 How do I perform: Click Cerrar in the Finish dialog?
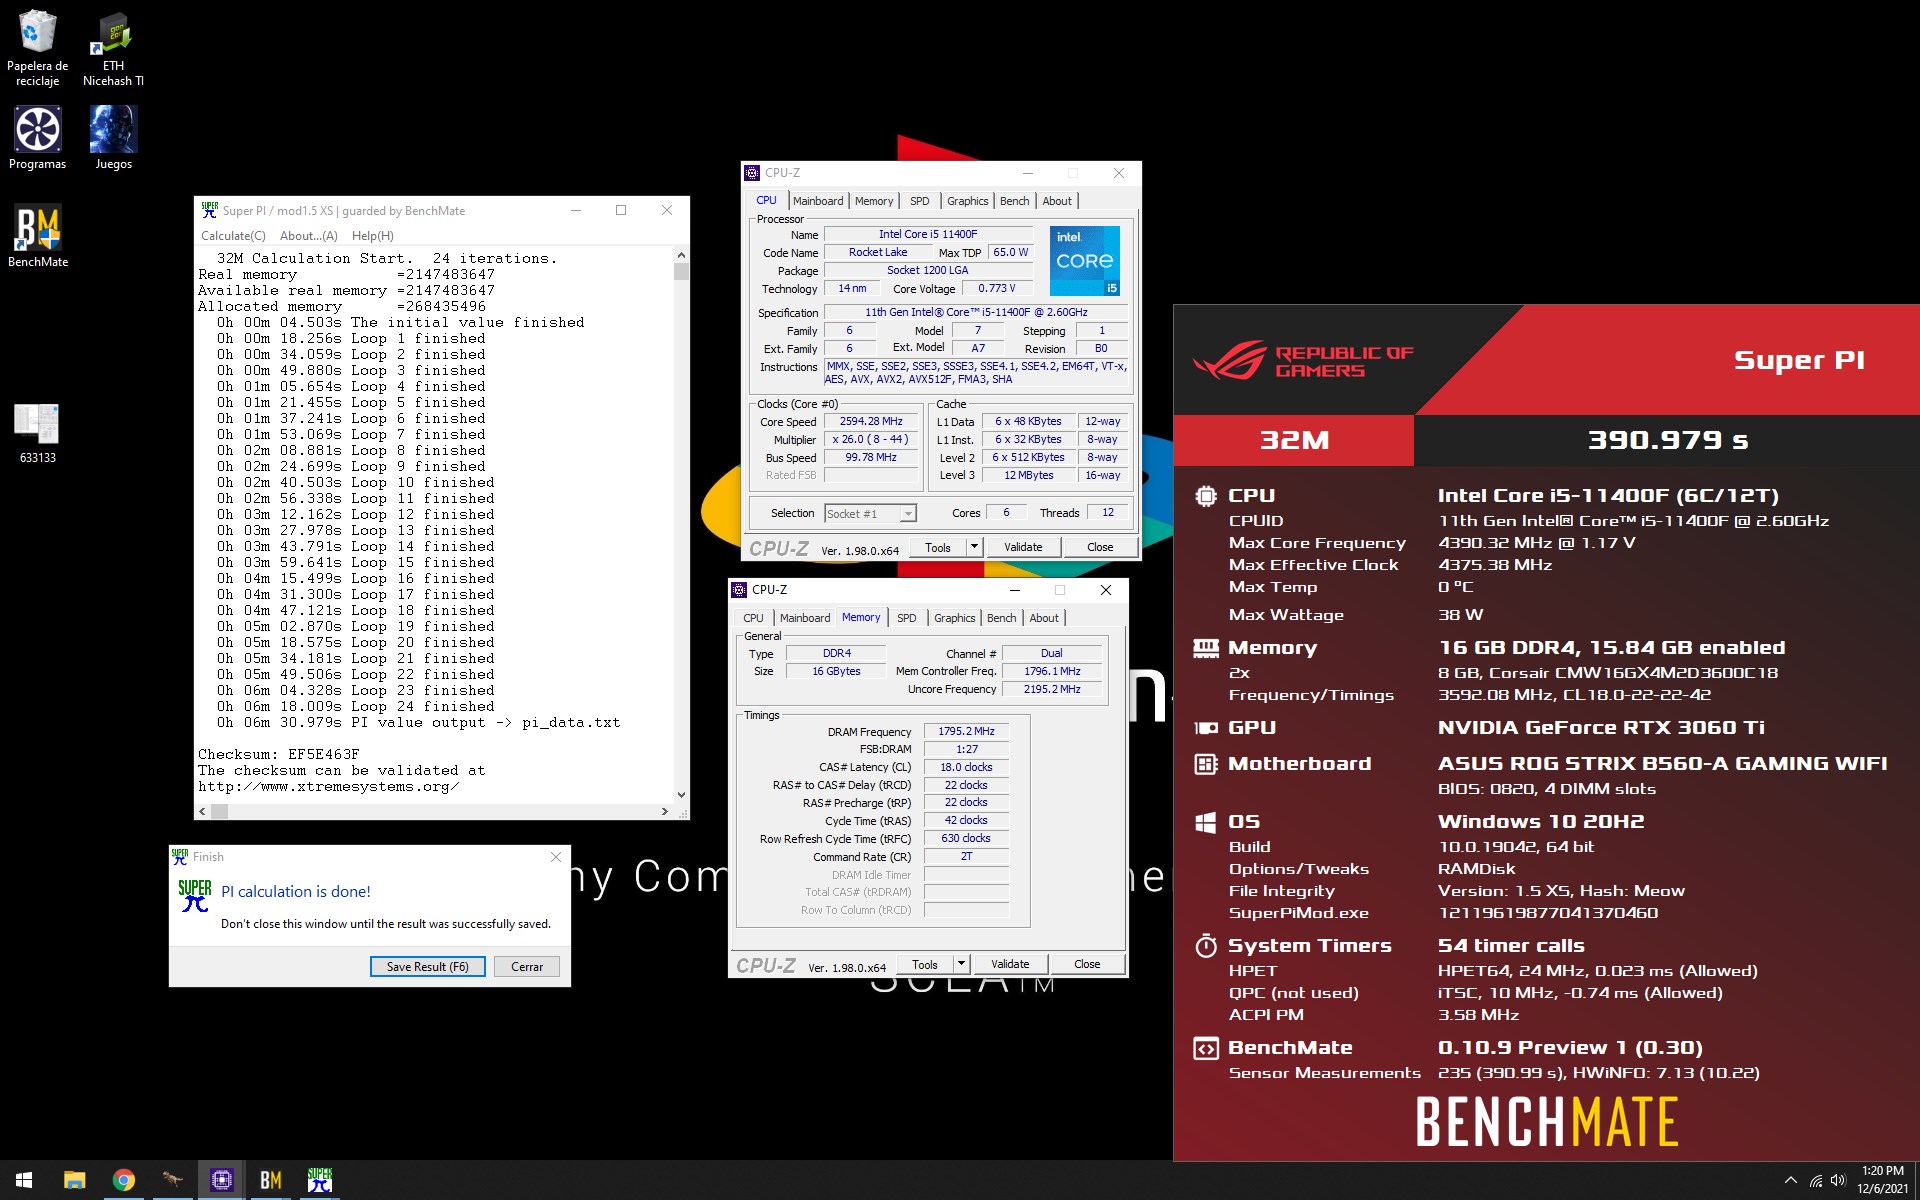(x=527, y=967)
